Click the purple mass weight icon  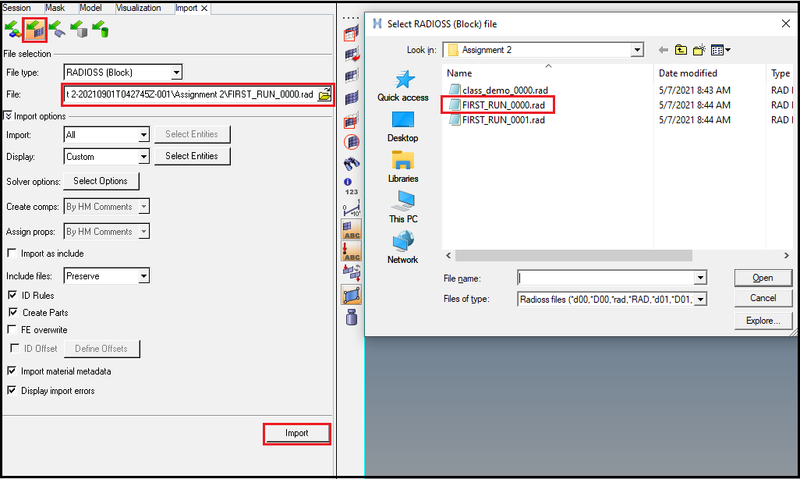click(351, 317)
